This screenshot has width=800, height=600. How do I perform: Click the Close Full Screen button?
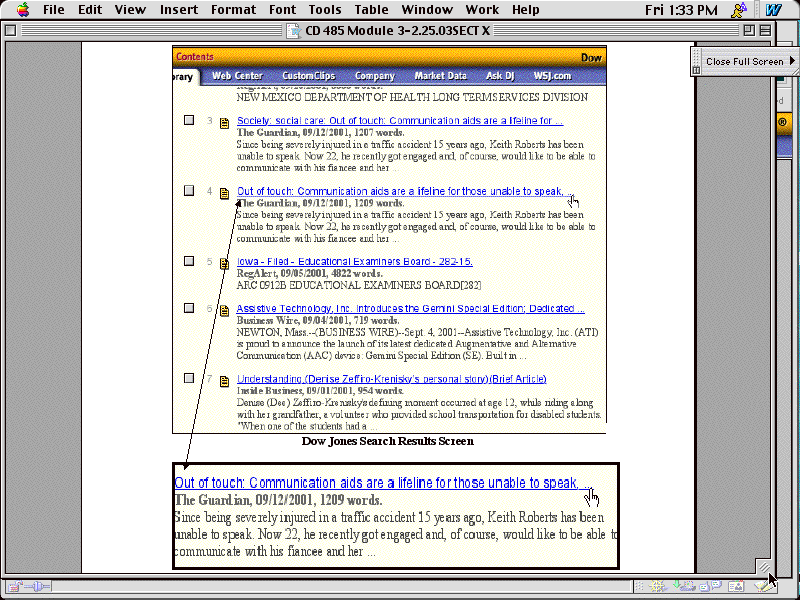point(744,62)
